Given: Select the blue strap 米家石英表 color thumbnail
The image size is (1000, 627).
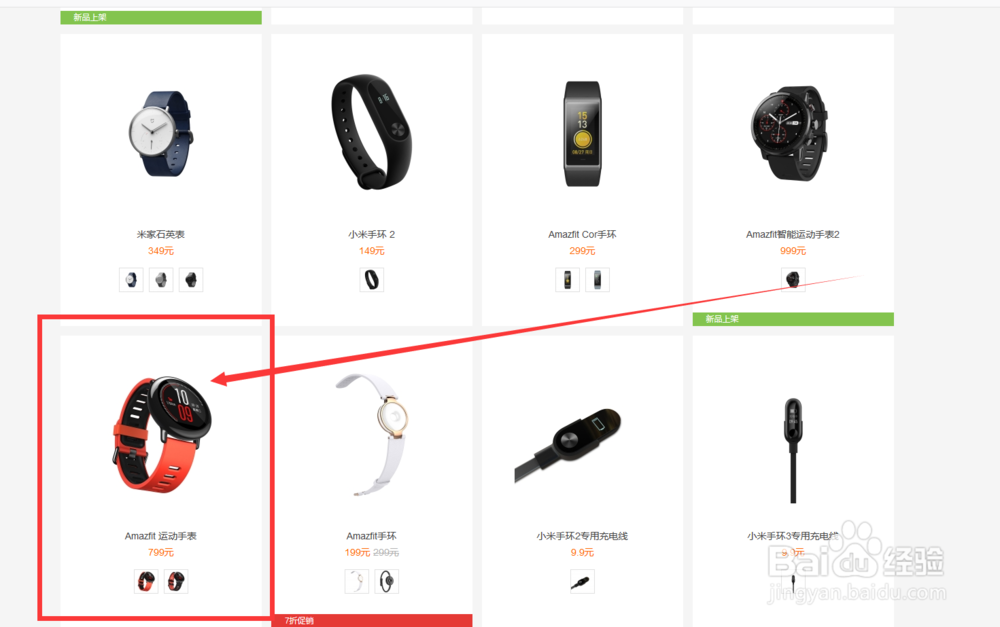Looking at the screenshot, I should (131, 279).
